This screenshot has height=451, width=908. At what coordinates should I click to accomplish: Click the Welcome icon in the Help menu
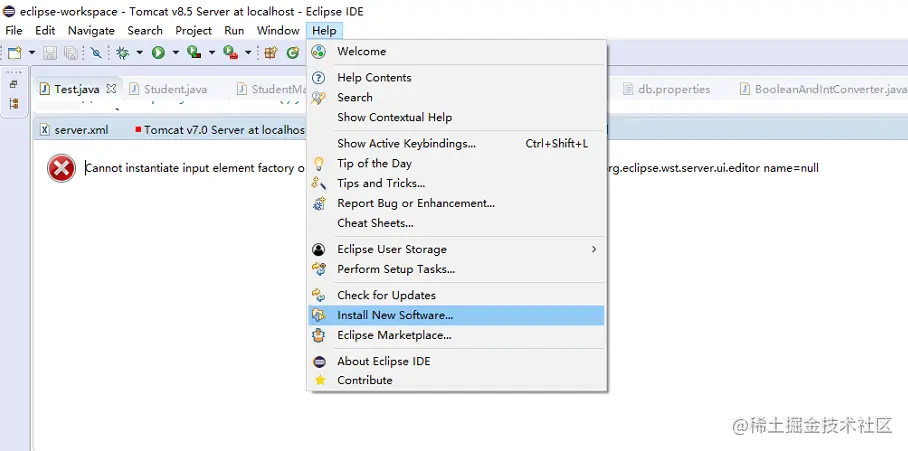tap(318, 52)
